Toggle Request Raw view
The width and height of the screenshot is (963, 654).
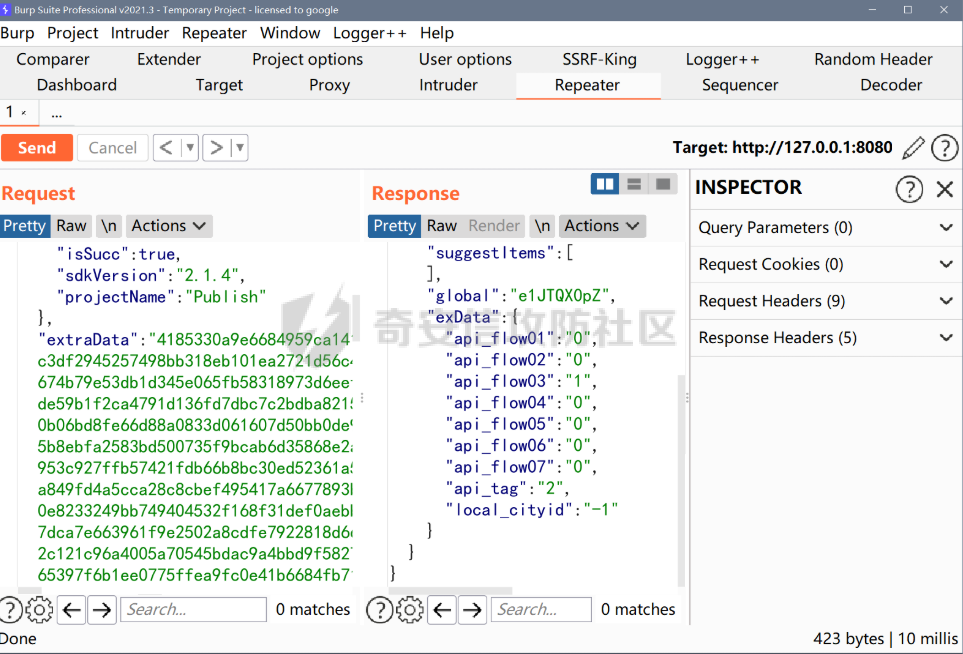click(71, 226)
